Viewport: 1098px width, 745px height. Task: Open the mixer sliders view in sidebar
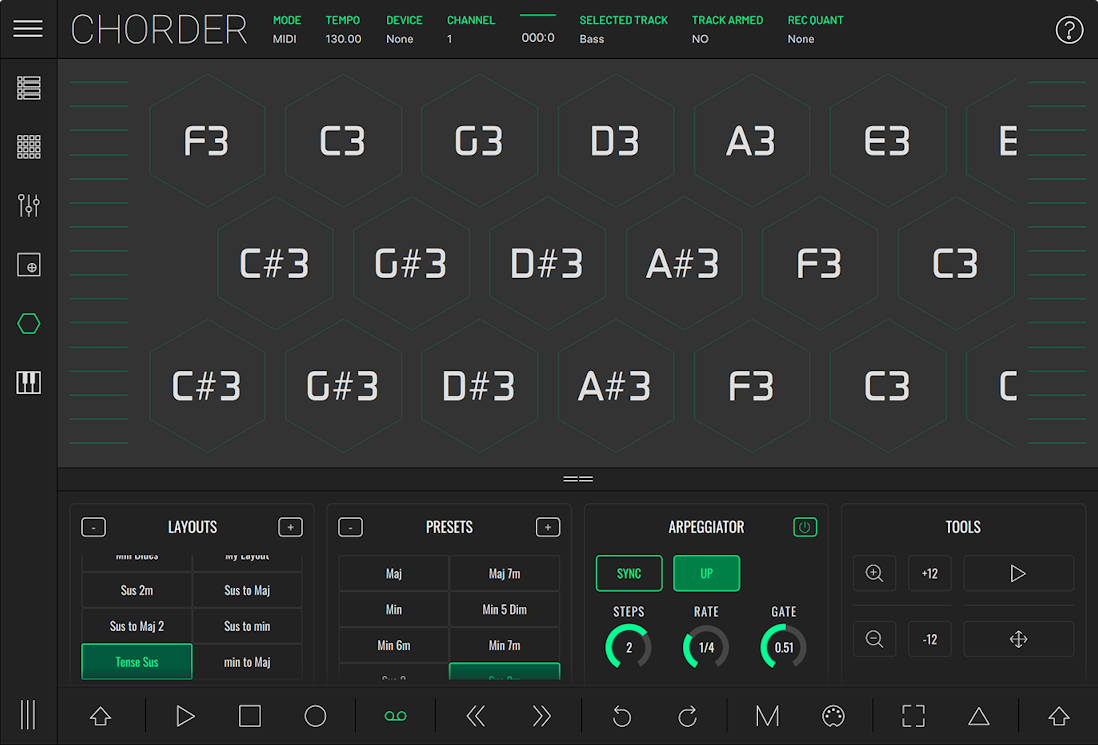click(29, 206)
